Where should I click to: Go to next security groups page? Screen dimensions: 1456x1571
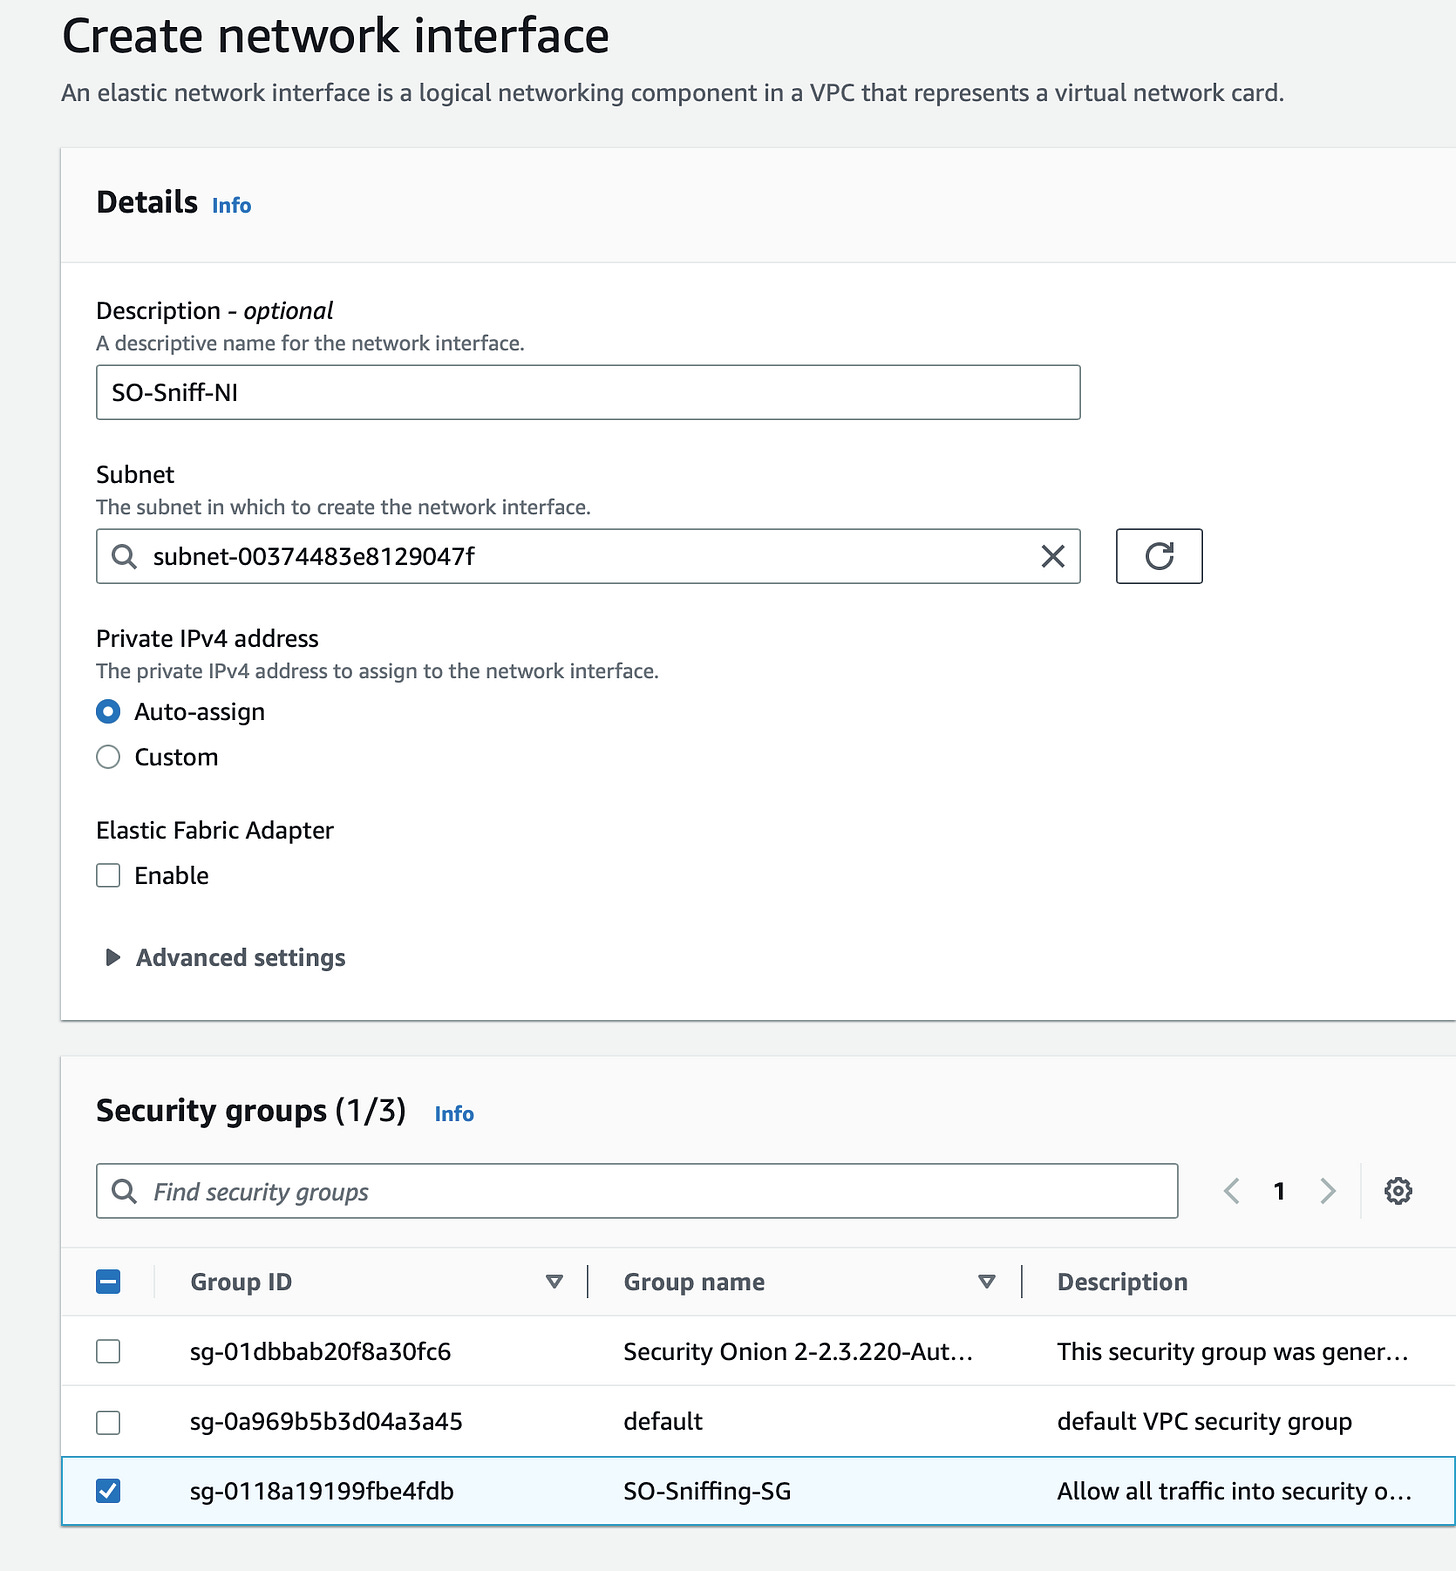(x=1328, y=1191)
